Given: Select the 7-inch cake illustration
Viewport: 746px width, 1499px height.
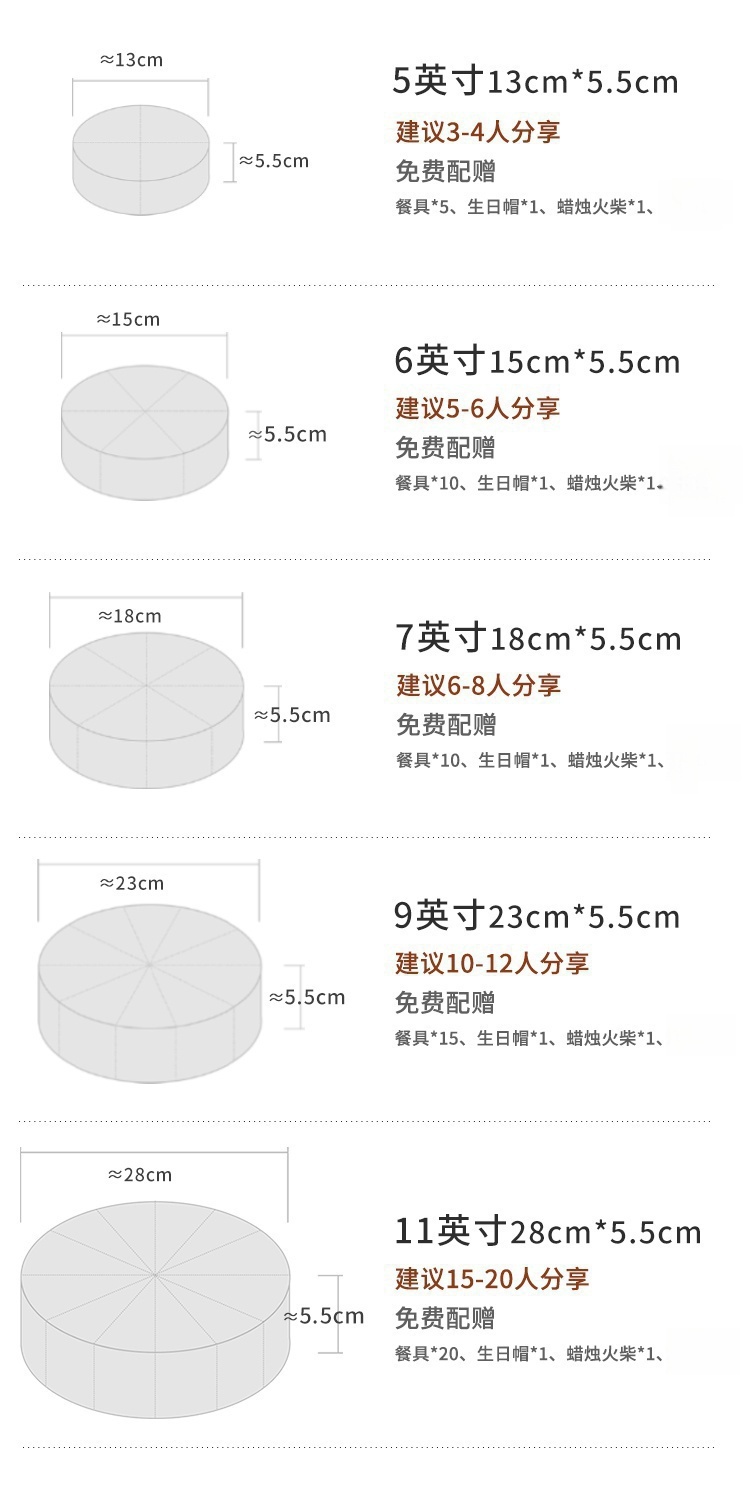Looking at the screenshot, I should 146,709.
